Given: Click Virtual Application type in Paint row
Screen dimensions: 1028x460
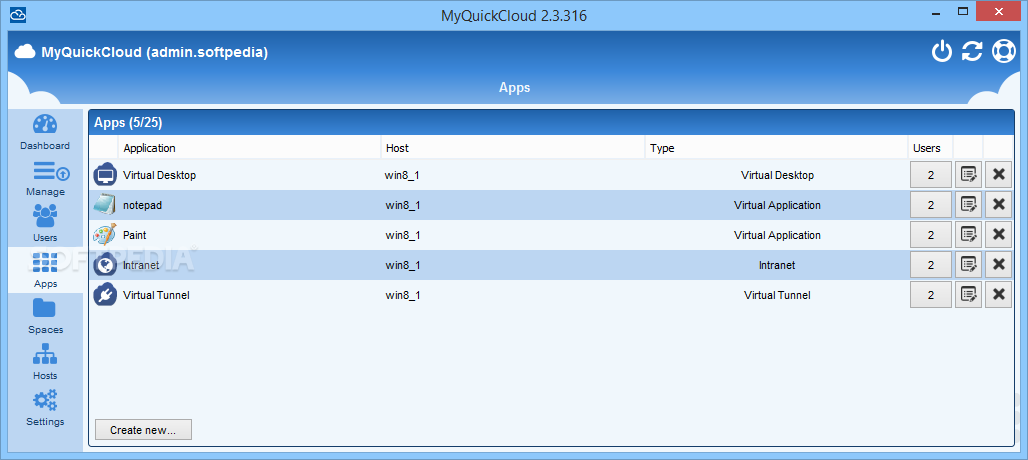Looking at the screenshot, I should click(777, 235).
